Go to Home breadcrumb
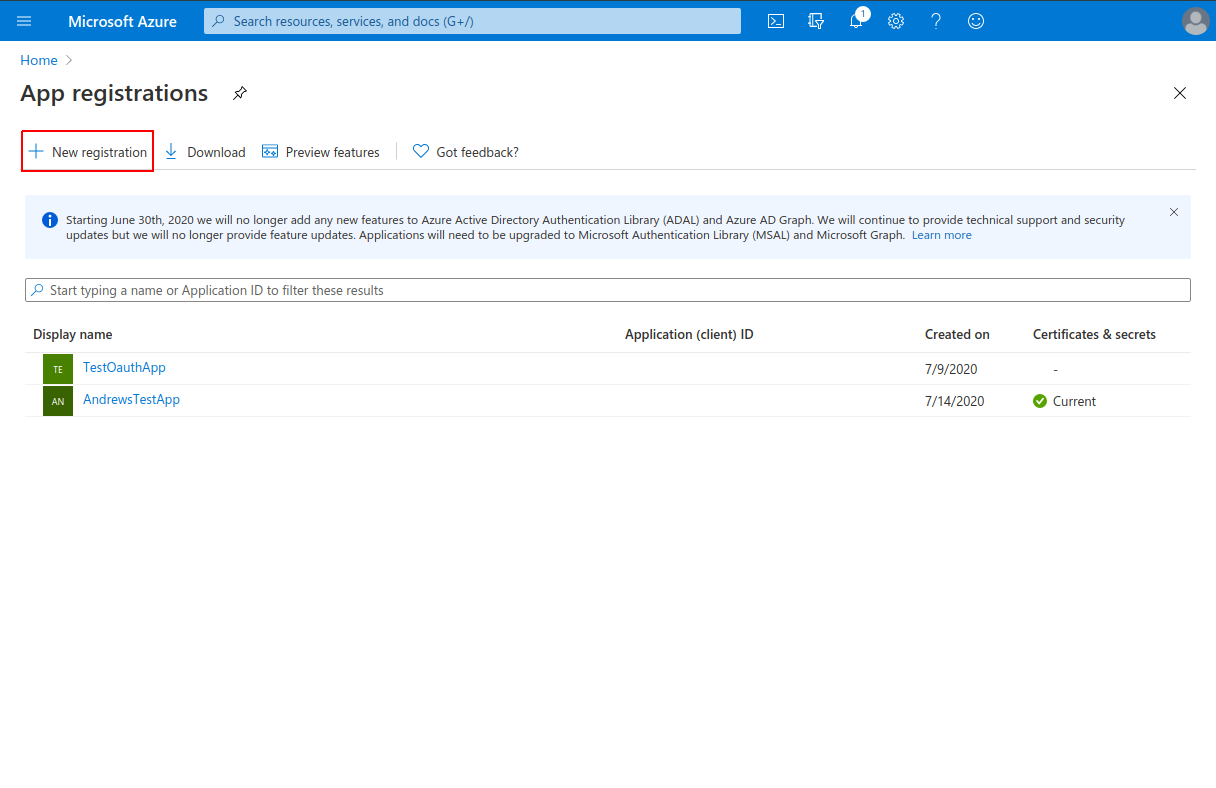Screen dimensions: 1216x788 click(x=39, y=60)
